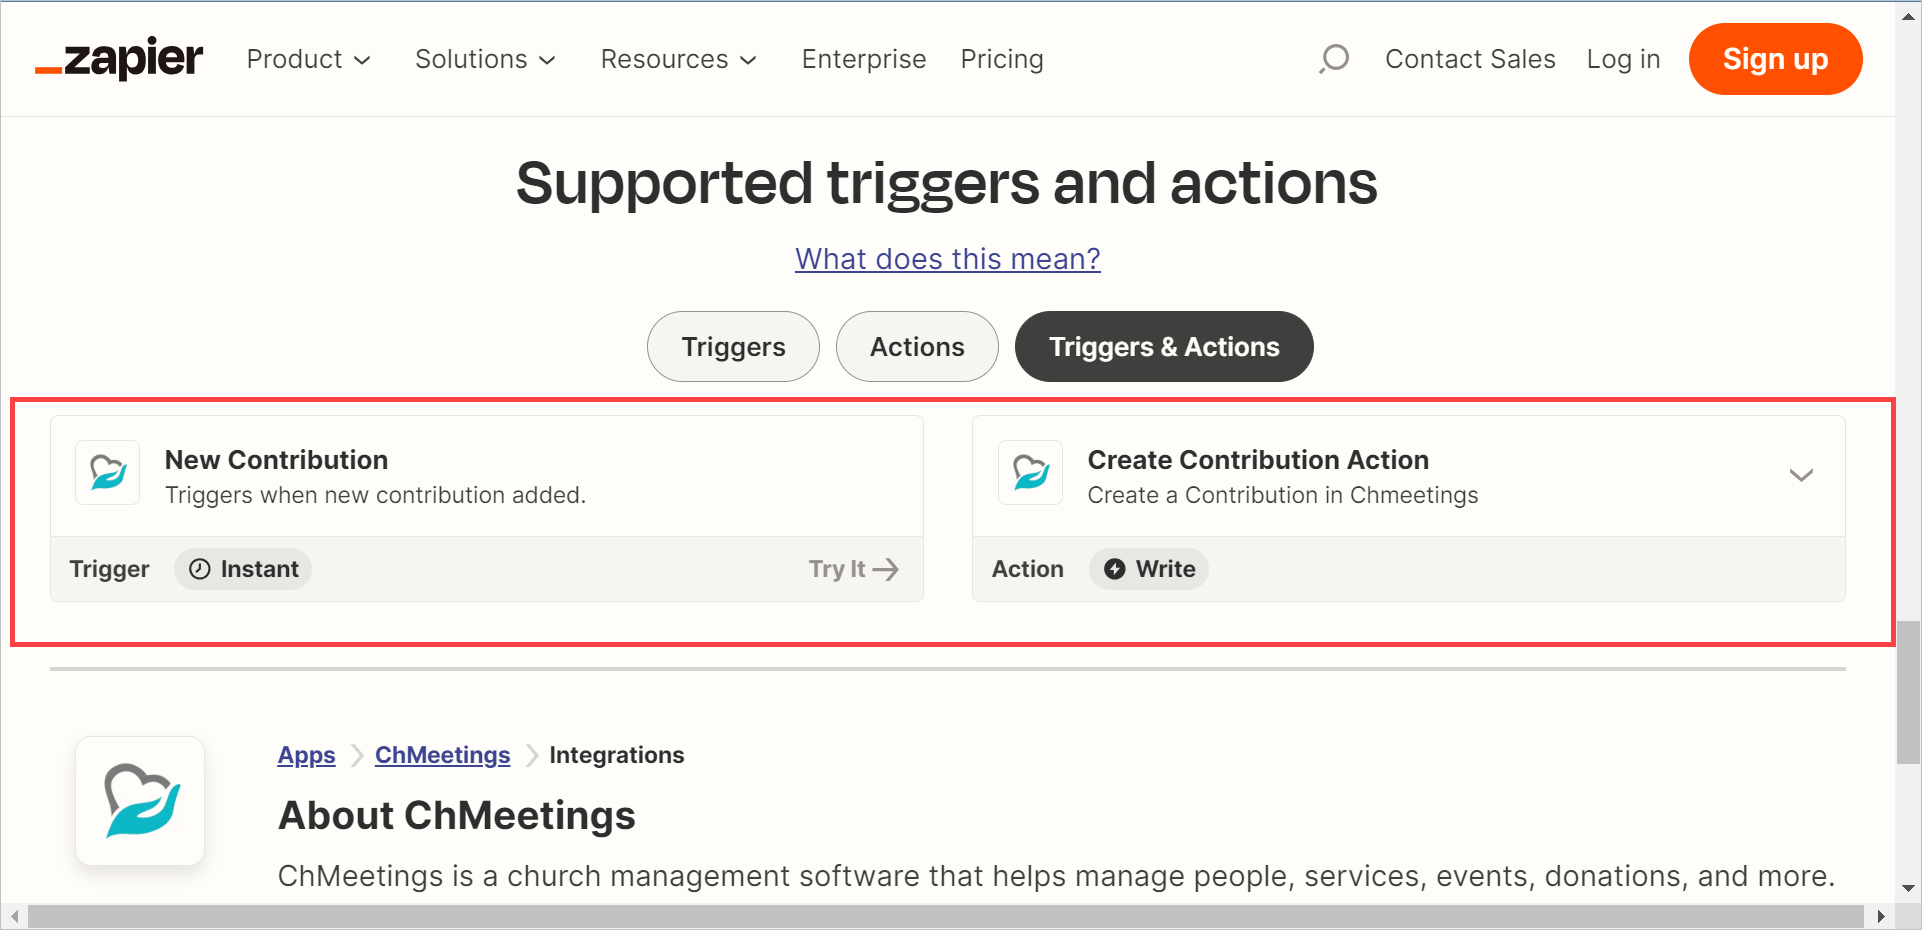Select the Actions filter tab
Image resolution: width=1922 pixels, height=930 pixels.
(x=917, y=346)
